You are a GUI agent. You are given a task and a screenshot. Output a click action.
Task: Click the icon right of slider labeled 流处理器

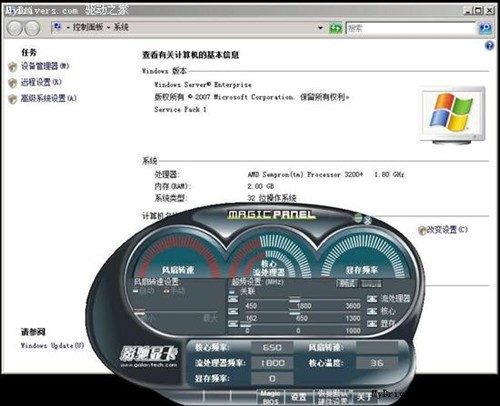(372, 299)
